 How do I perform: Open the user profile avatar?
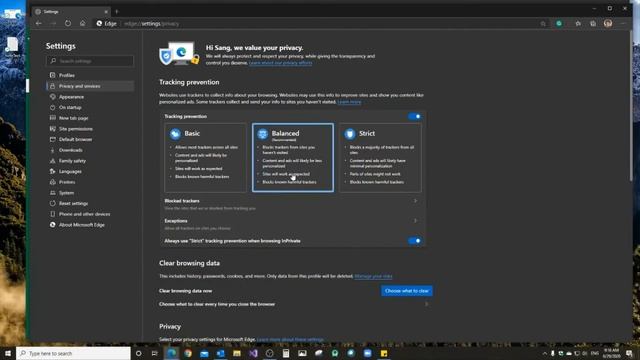coord(608,24)
